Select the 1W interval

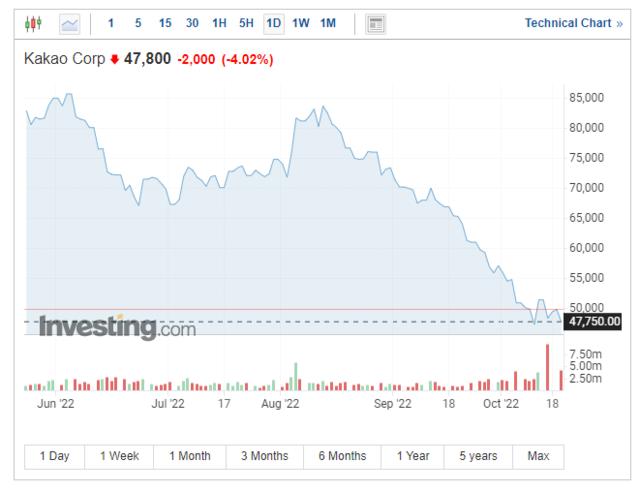pos(300,23)
